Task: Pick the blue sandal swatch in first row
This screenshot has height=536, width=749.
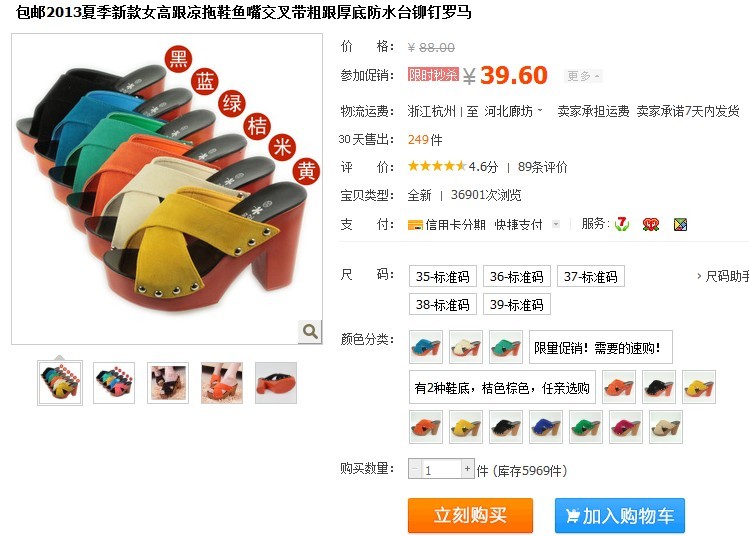Action: pos(426,347)
